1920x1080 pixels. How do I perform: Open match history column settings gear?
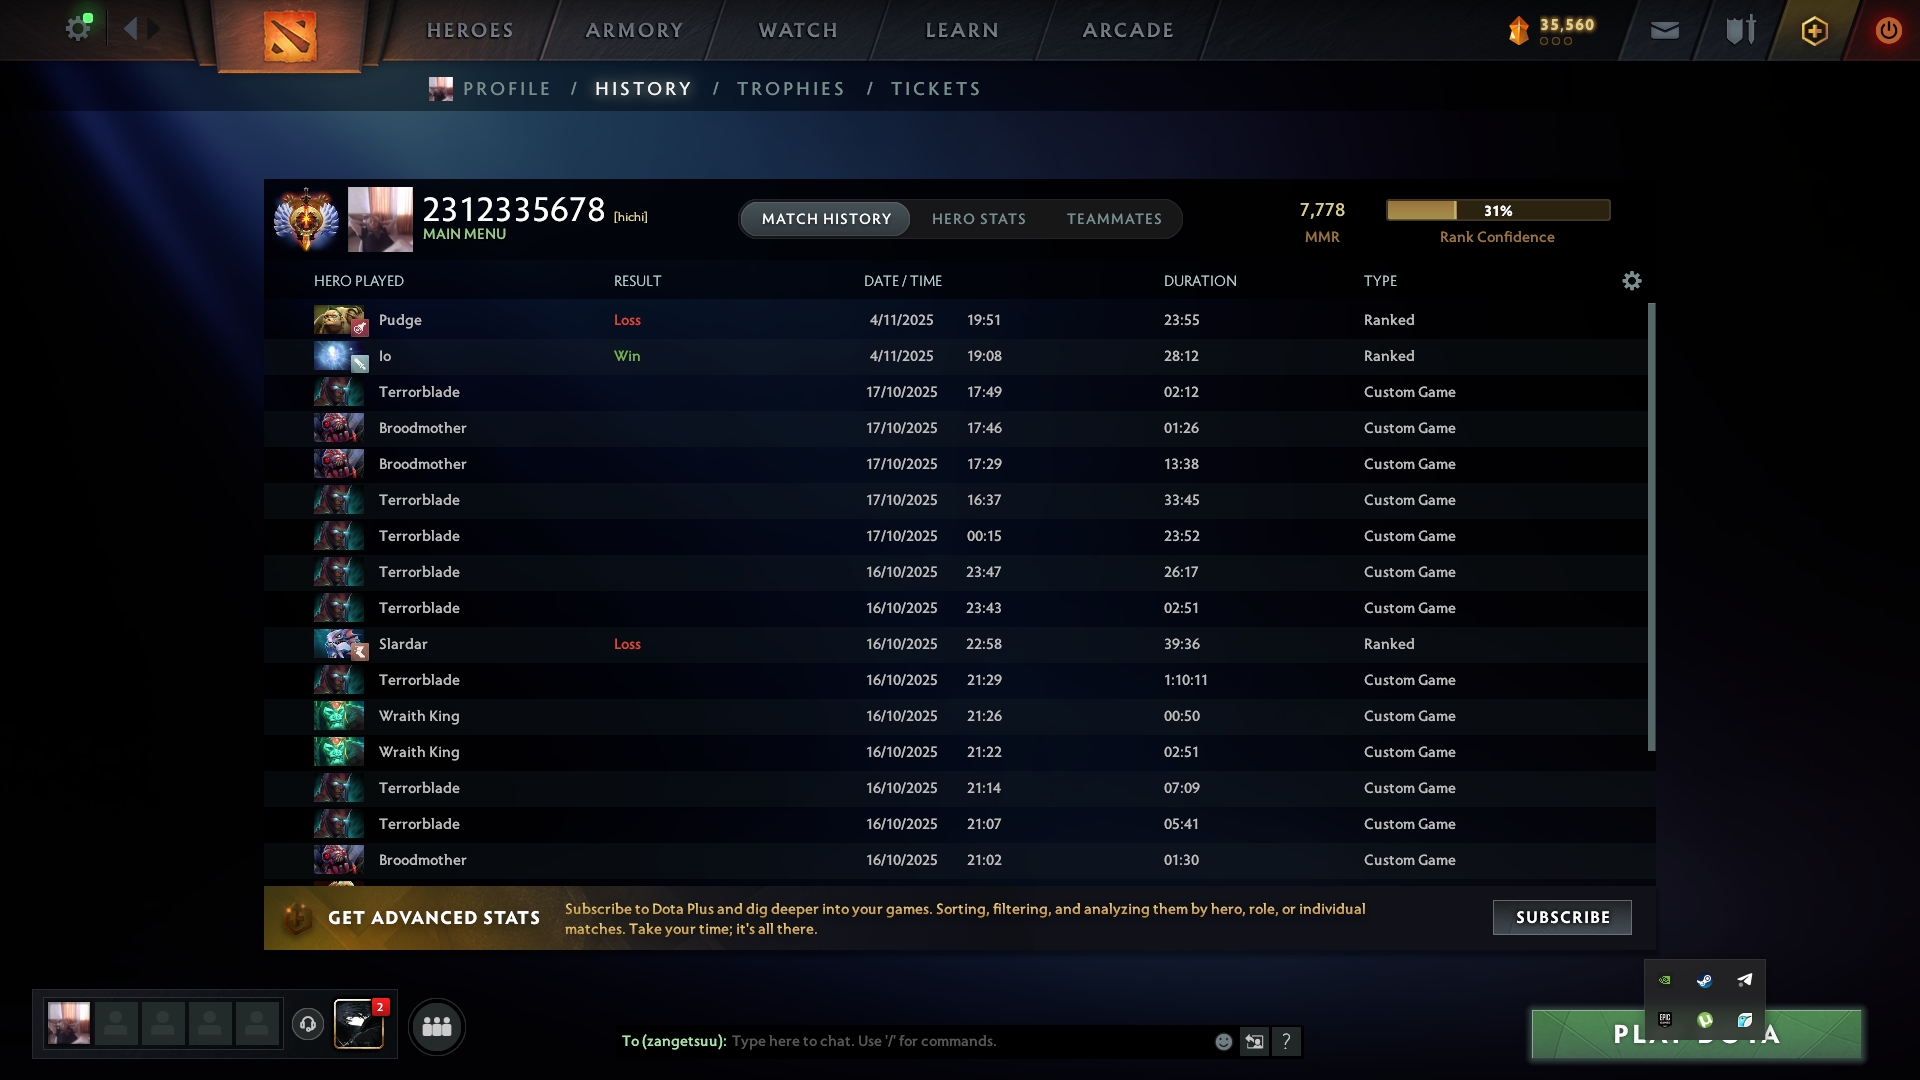point(1631,281)
